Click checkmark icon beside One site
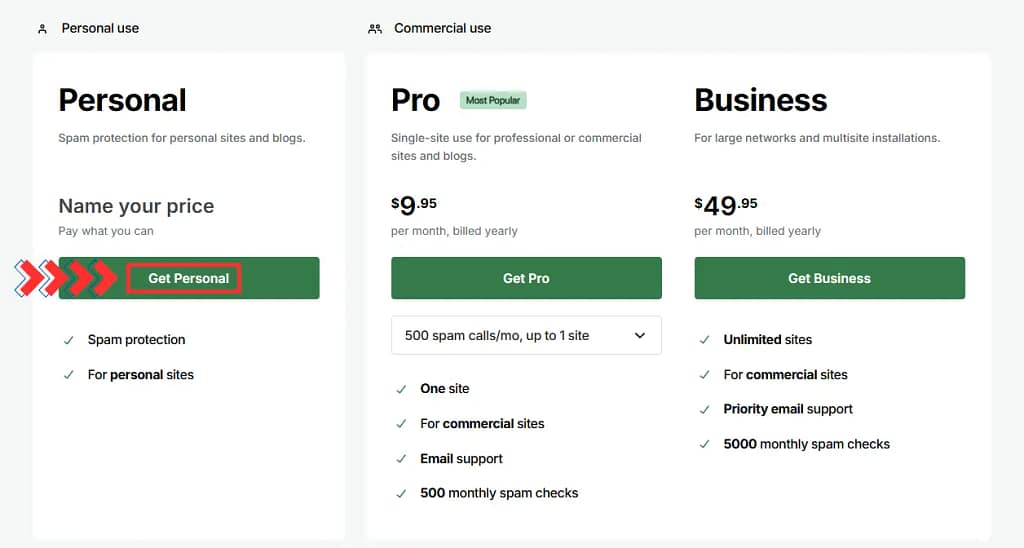Viewport: 1024px width, 548px height. [401, 389]
